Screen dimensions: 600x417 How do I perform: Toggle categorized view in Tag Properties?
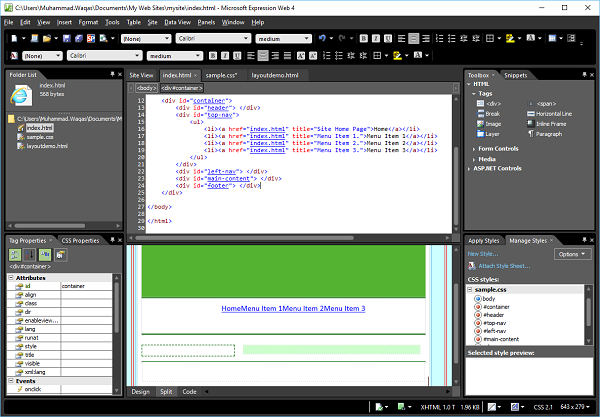coord(17,255)
